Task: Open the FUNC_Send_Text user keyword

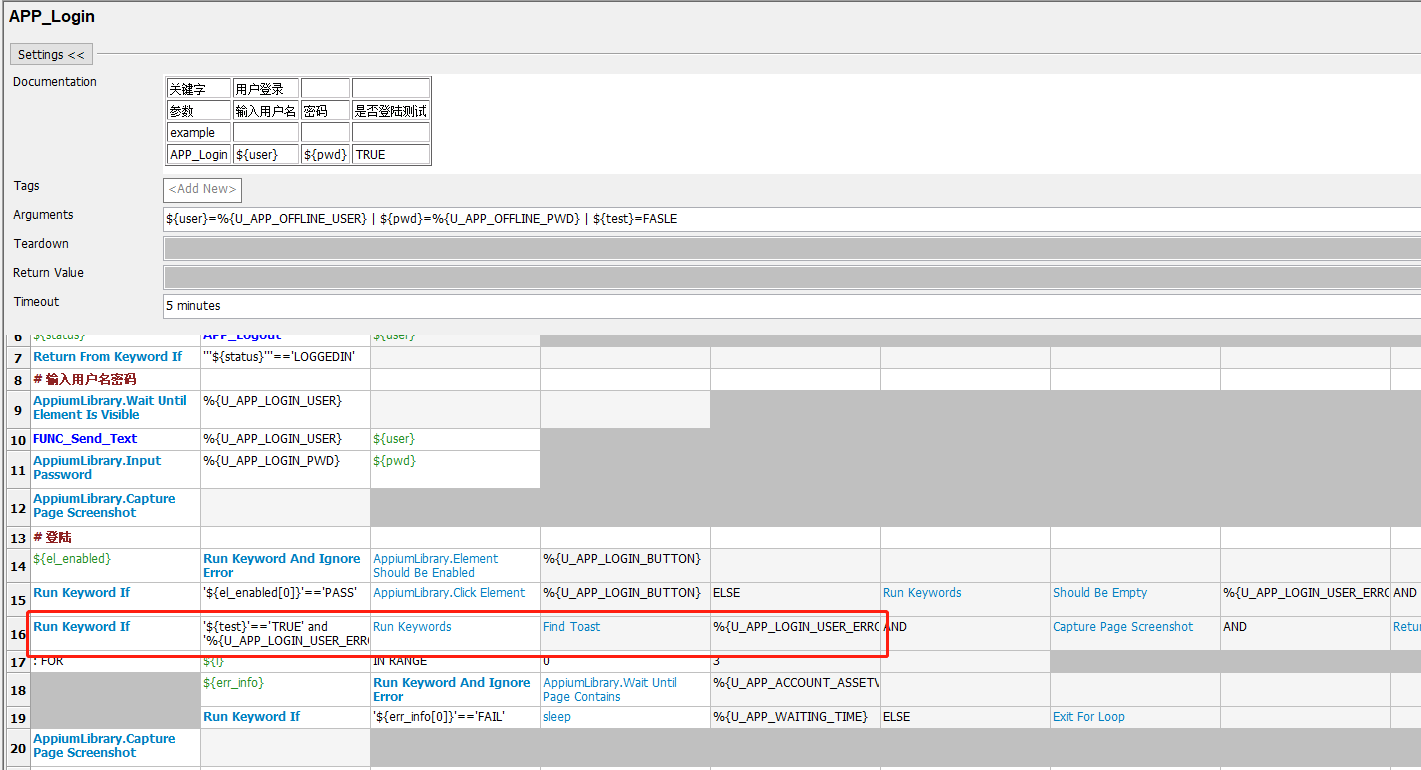Action: click(85, 438)
